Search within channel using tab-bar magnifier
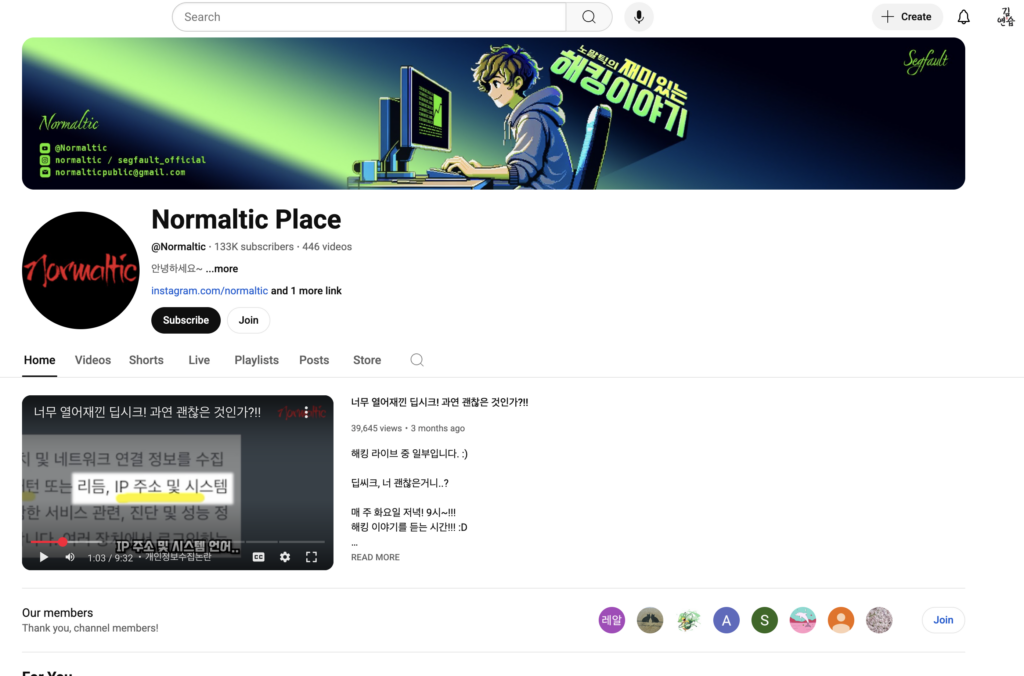The image size is (1024, 676). pyautogui.click(x=417, y=360)
